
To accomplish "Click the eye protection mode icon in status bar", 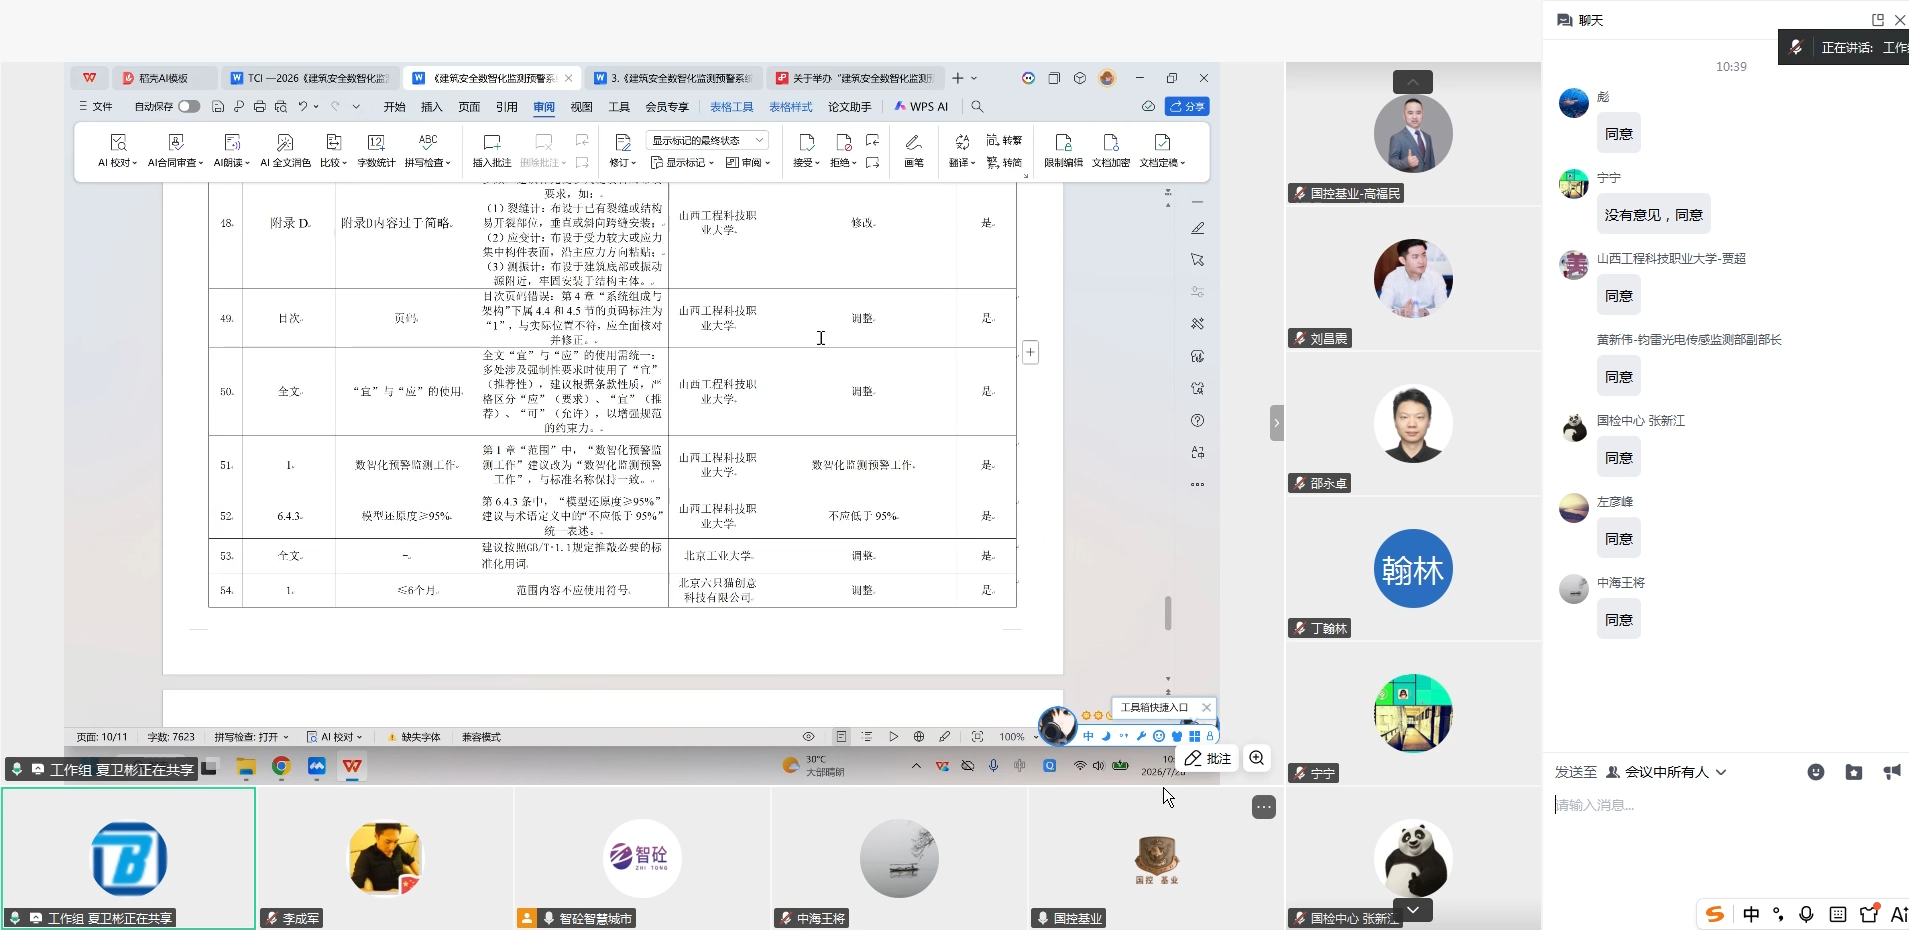I will point(809,737).
